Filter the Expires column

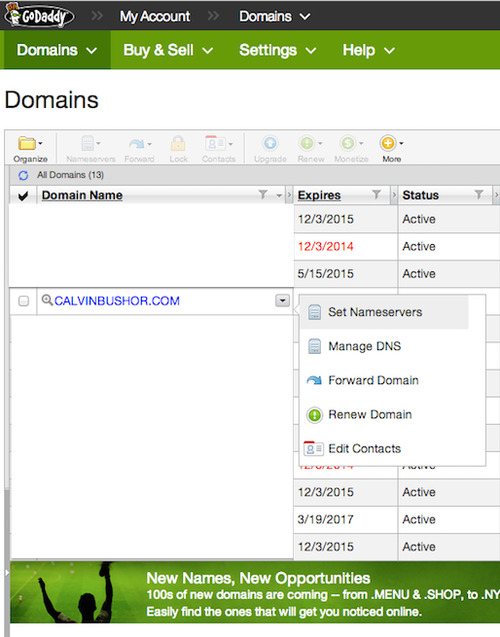[377, 195]
